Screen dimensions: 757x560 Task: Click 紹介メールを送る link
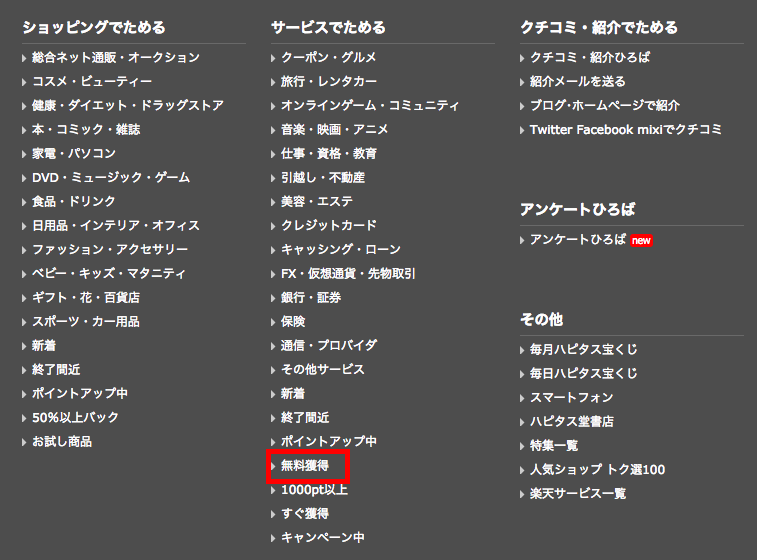[578, 82]
